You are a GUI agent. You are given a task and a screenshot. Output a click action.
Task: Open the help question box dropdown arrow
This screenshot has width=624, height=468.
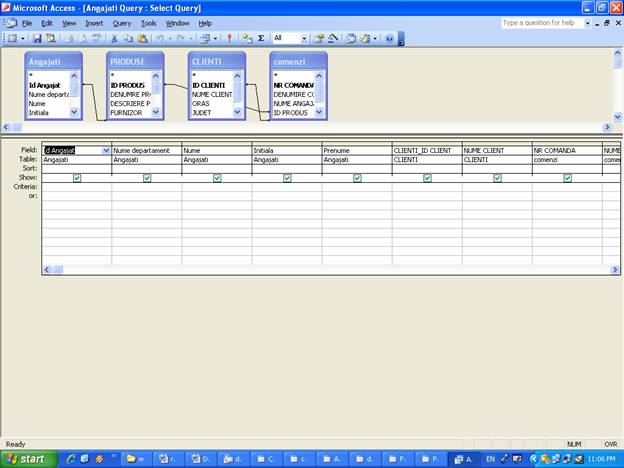click(587, 23)
